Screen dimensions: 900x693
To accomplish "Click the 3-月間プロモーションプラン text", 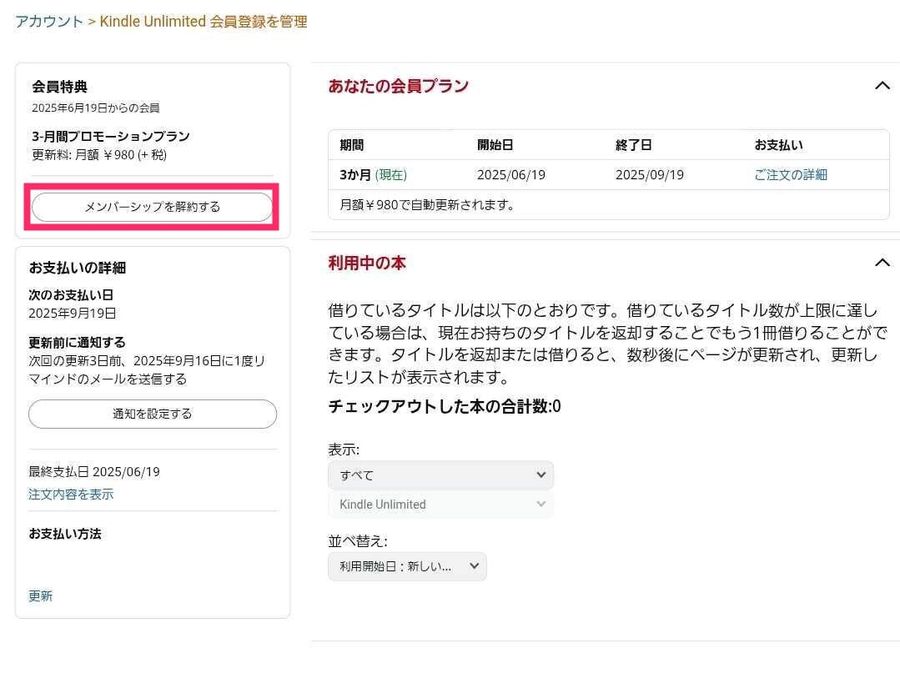I will pyautogui.click(x=111, y=137).
